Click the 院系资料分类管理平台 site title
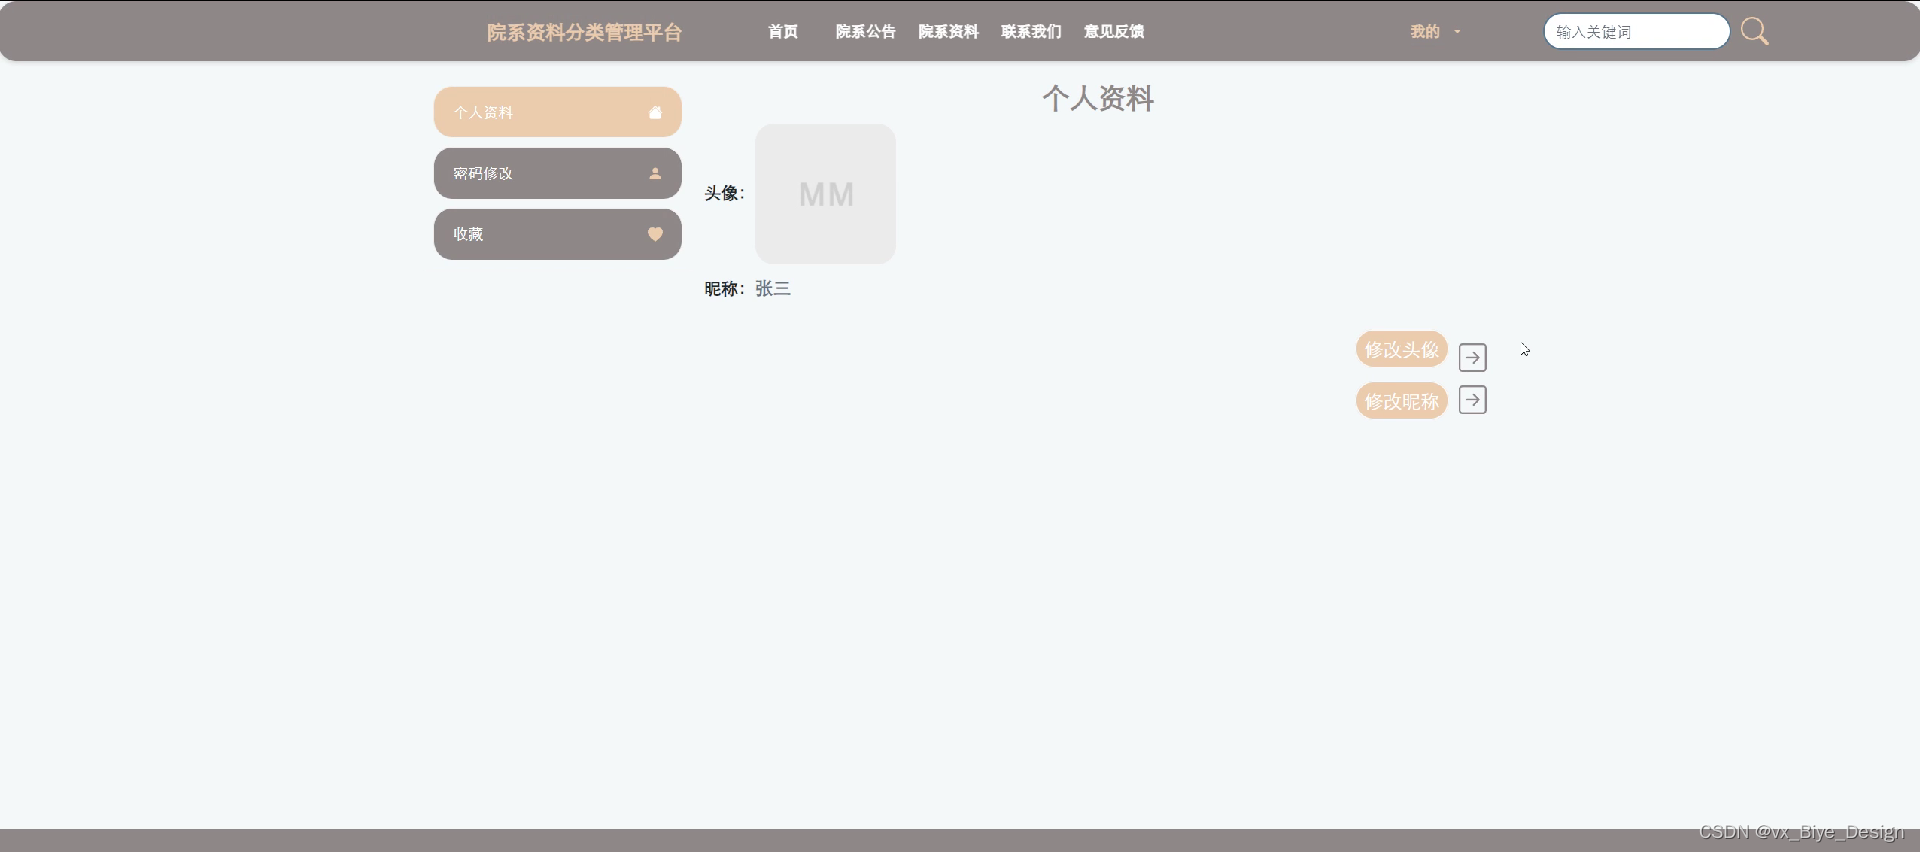Viewport: 1920px width, 852px height. [585, 32]
